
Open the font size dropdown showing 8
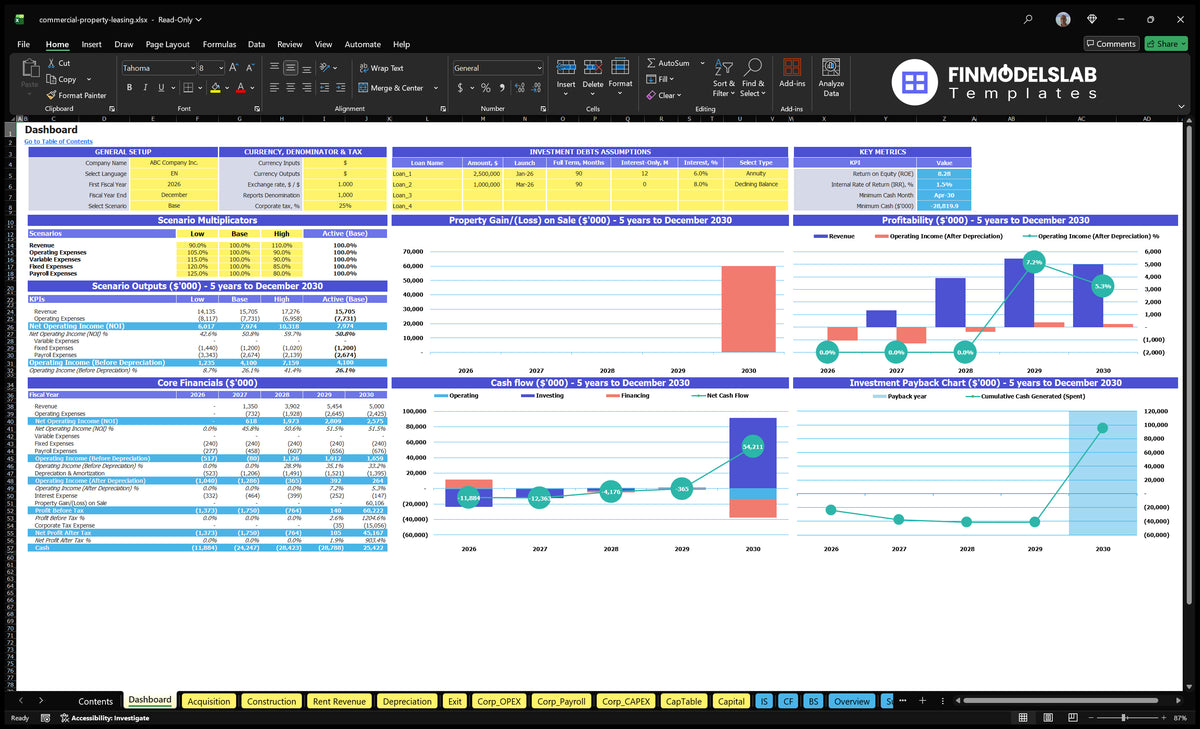[220, 68]
